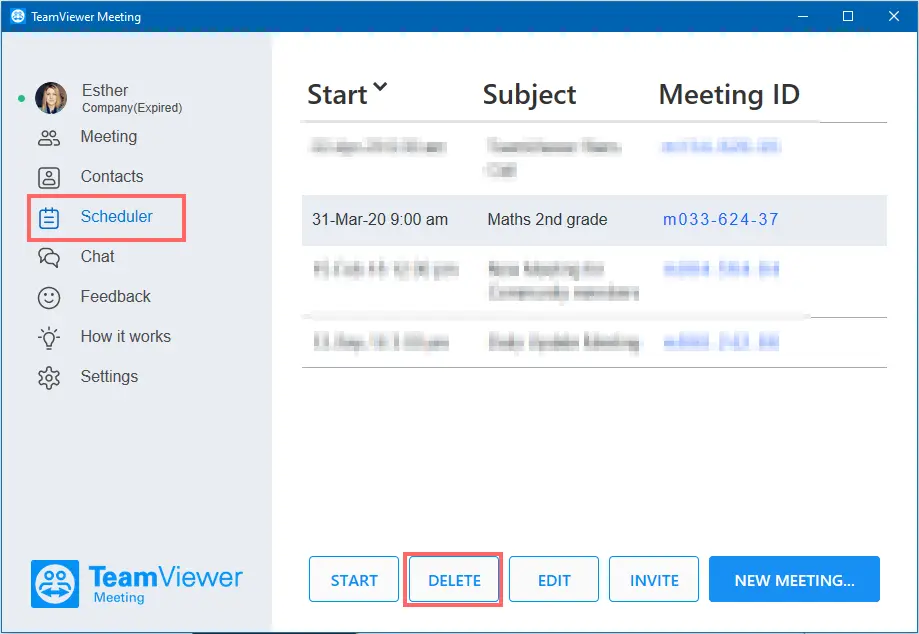The height and width of the screenshot is (634, 919).
Task: Click the INVITE button
Action: 654,580
